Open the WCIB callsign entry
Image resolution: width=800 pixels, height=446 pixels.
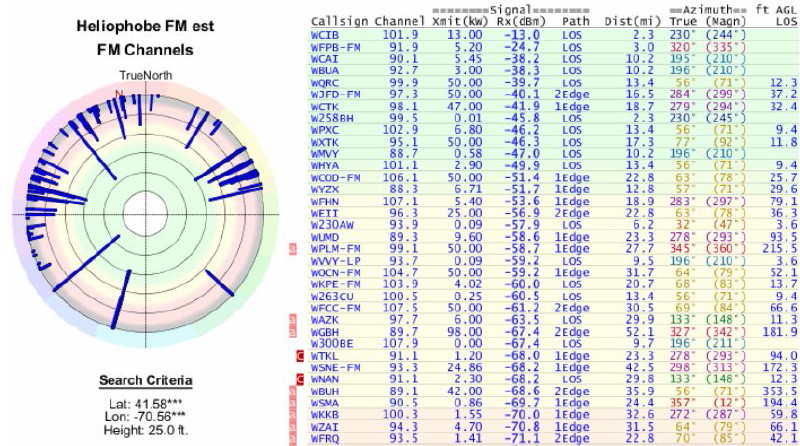(325, 35)
